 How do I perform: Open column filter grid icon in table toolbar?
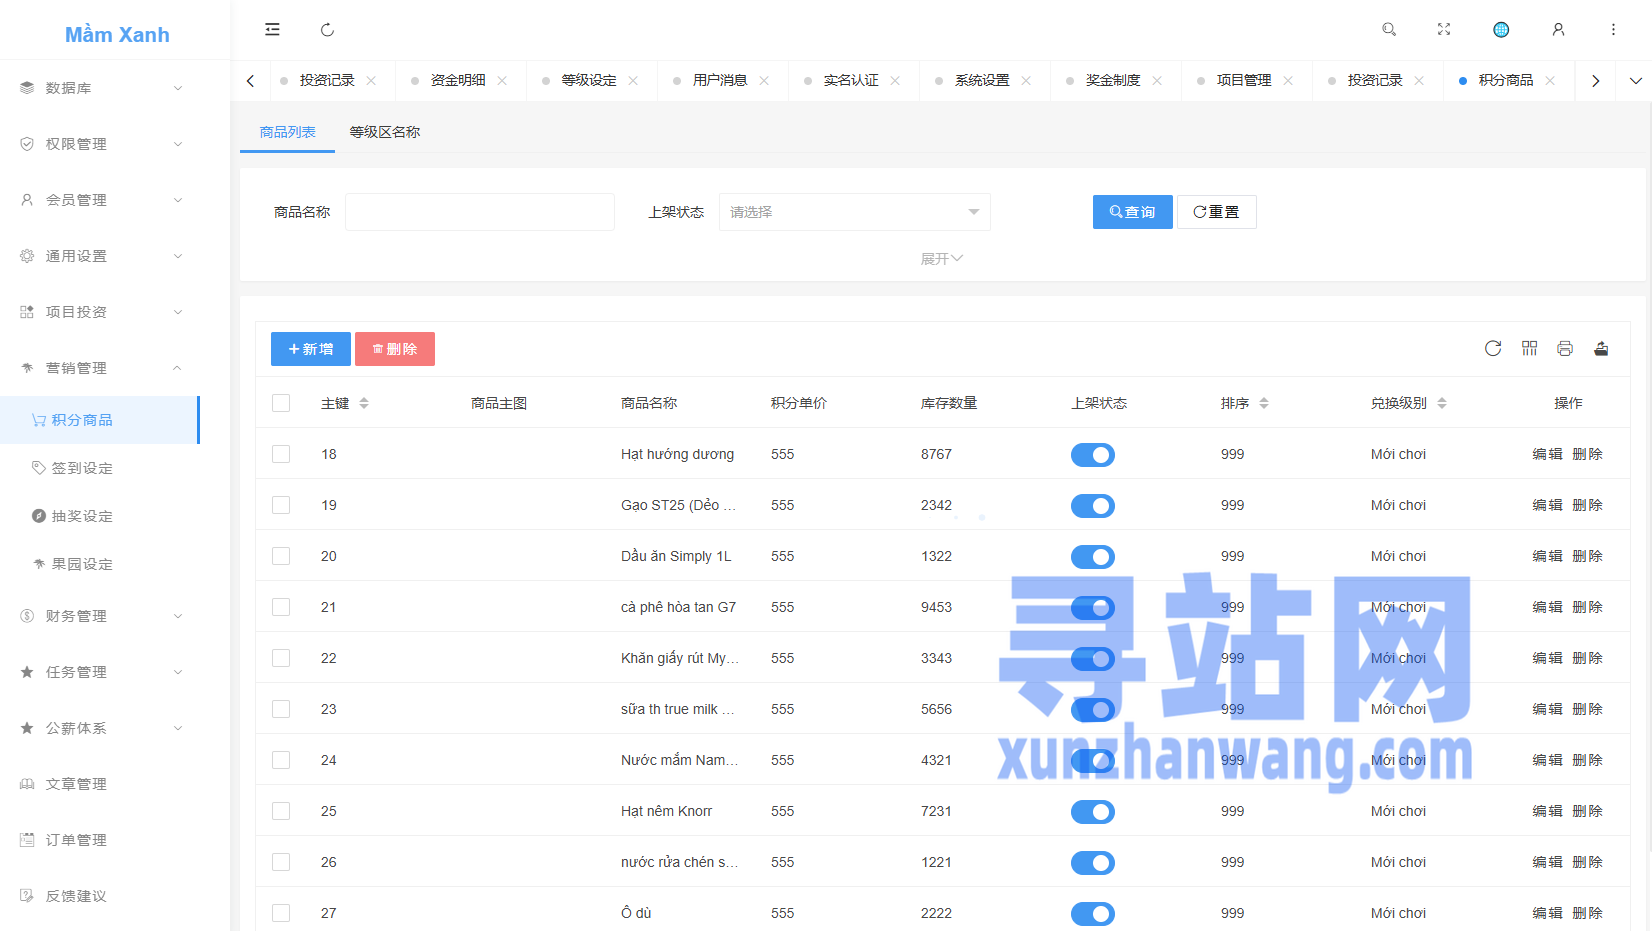tap(1529, 348)
